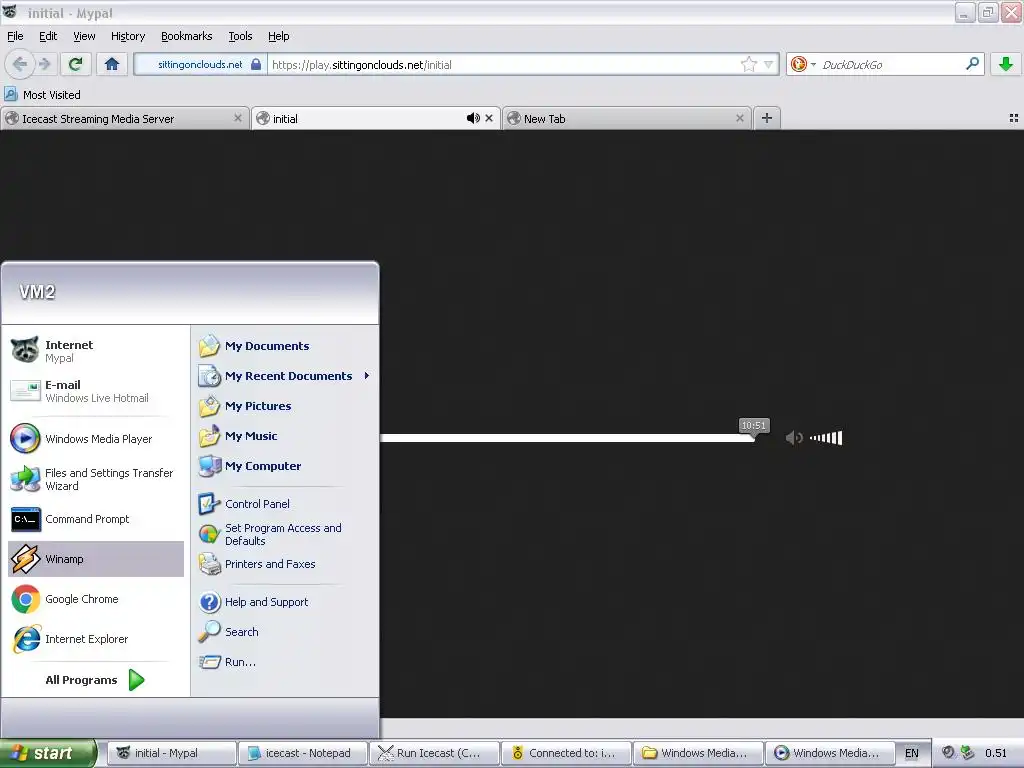The width and height of the screenshot is (1024, 768).
Task: Close the 'initial' tab
Action: [x=488, y=118]
